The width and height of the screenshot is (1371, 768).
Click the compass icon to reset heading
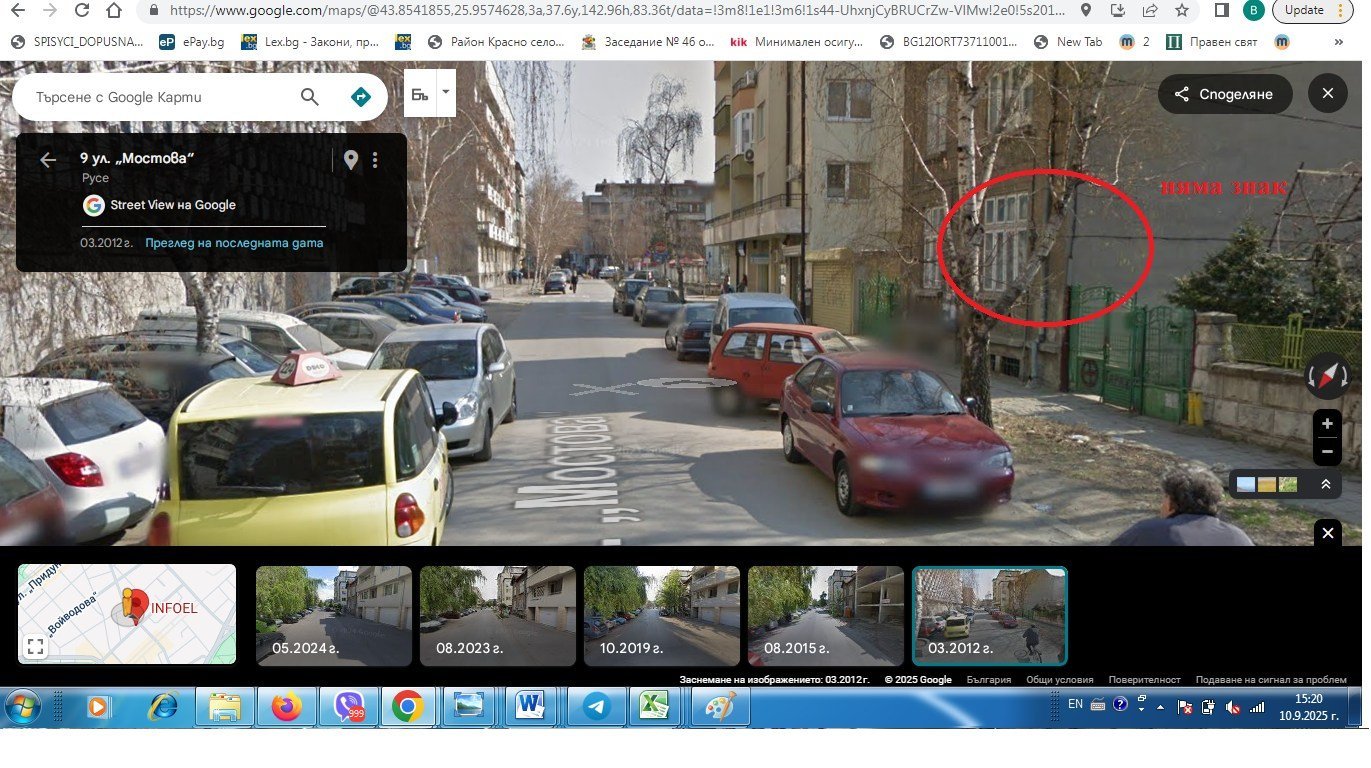click(x=1327, y=376)
